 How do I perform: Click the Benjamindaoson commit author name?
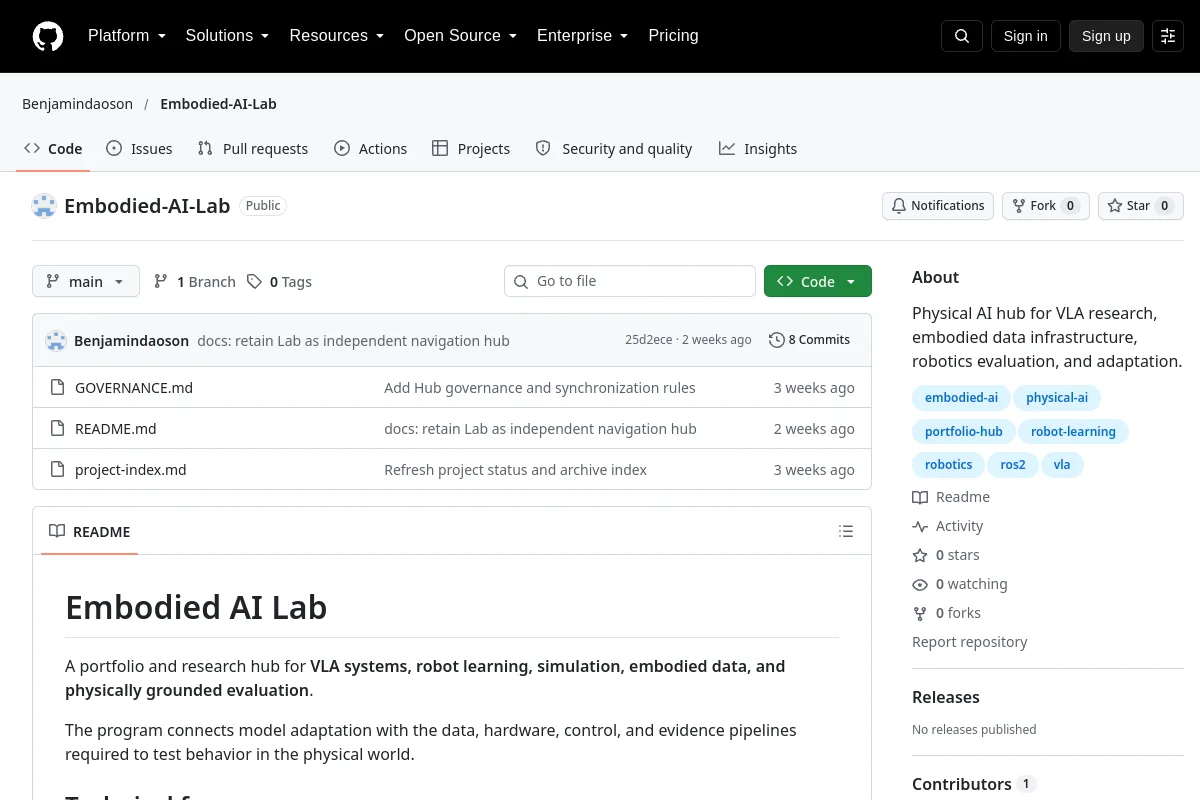point(131,341)
